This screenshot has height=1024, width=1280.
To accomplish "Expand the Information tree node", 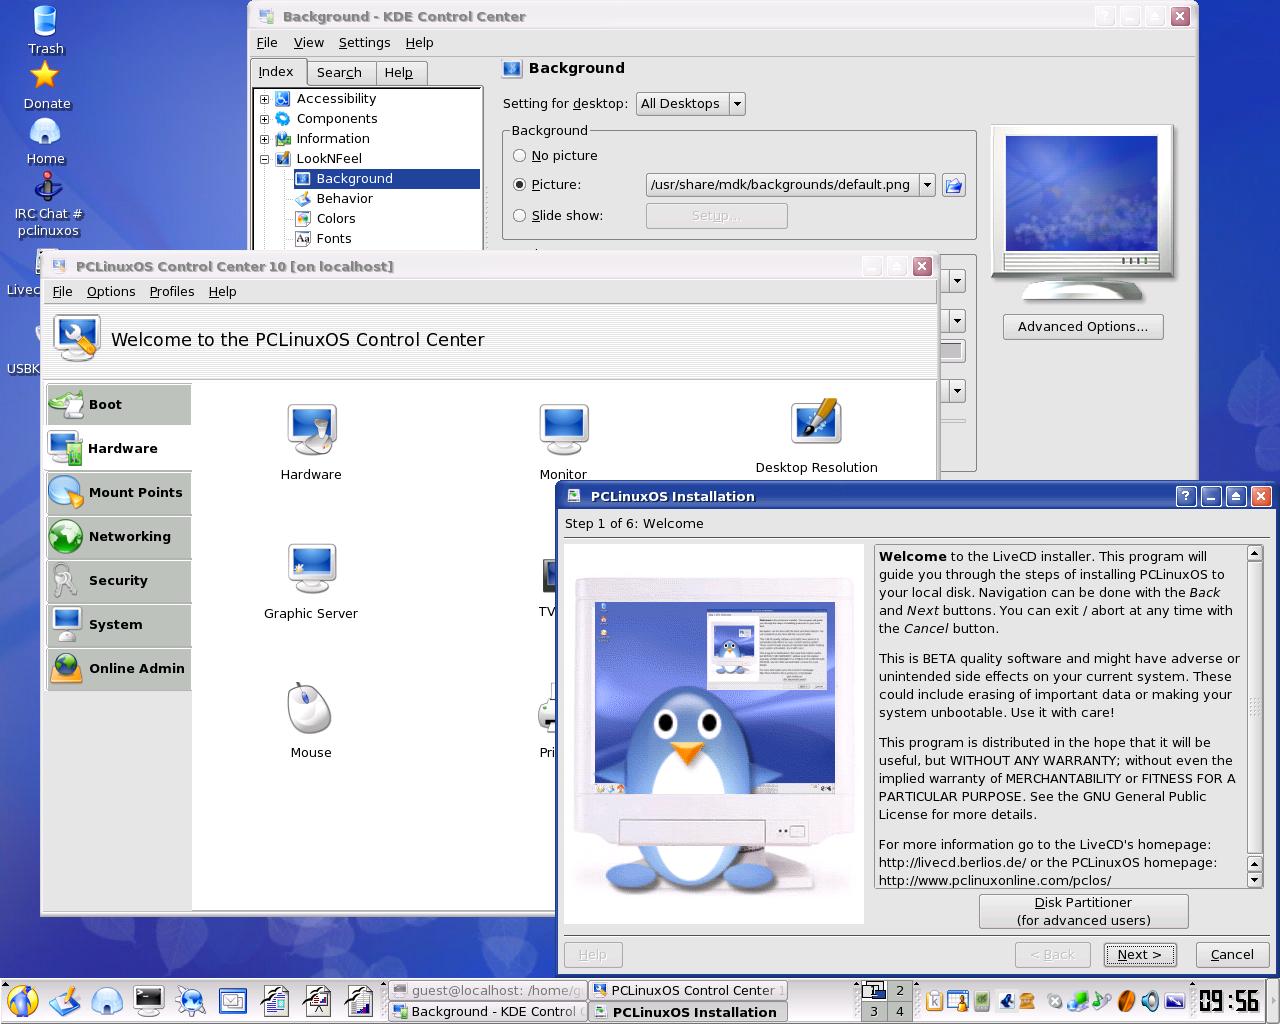I will click(264, 139).
